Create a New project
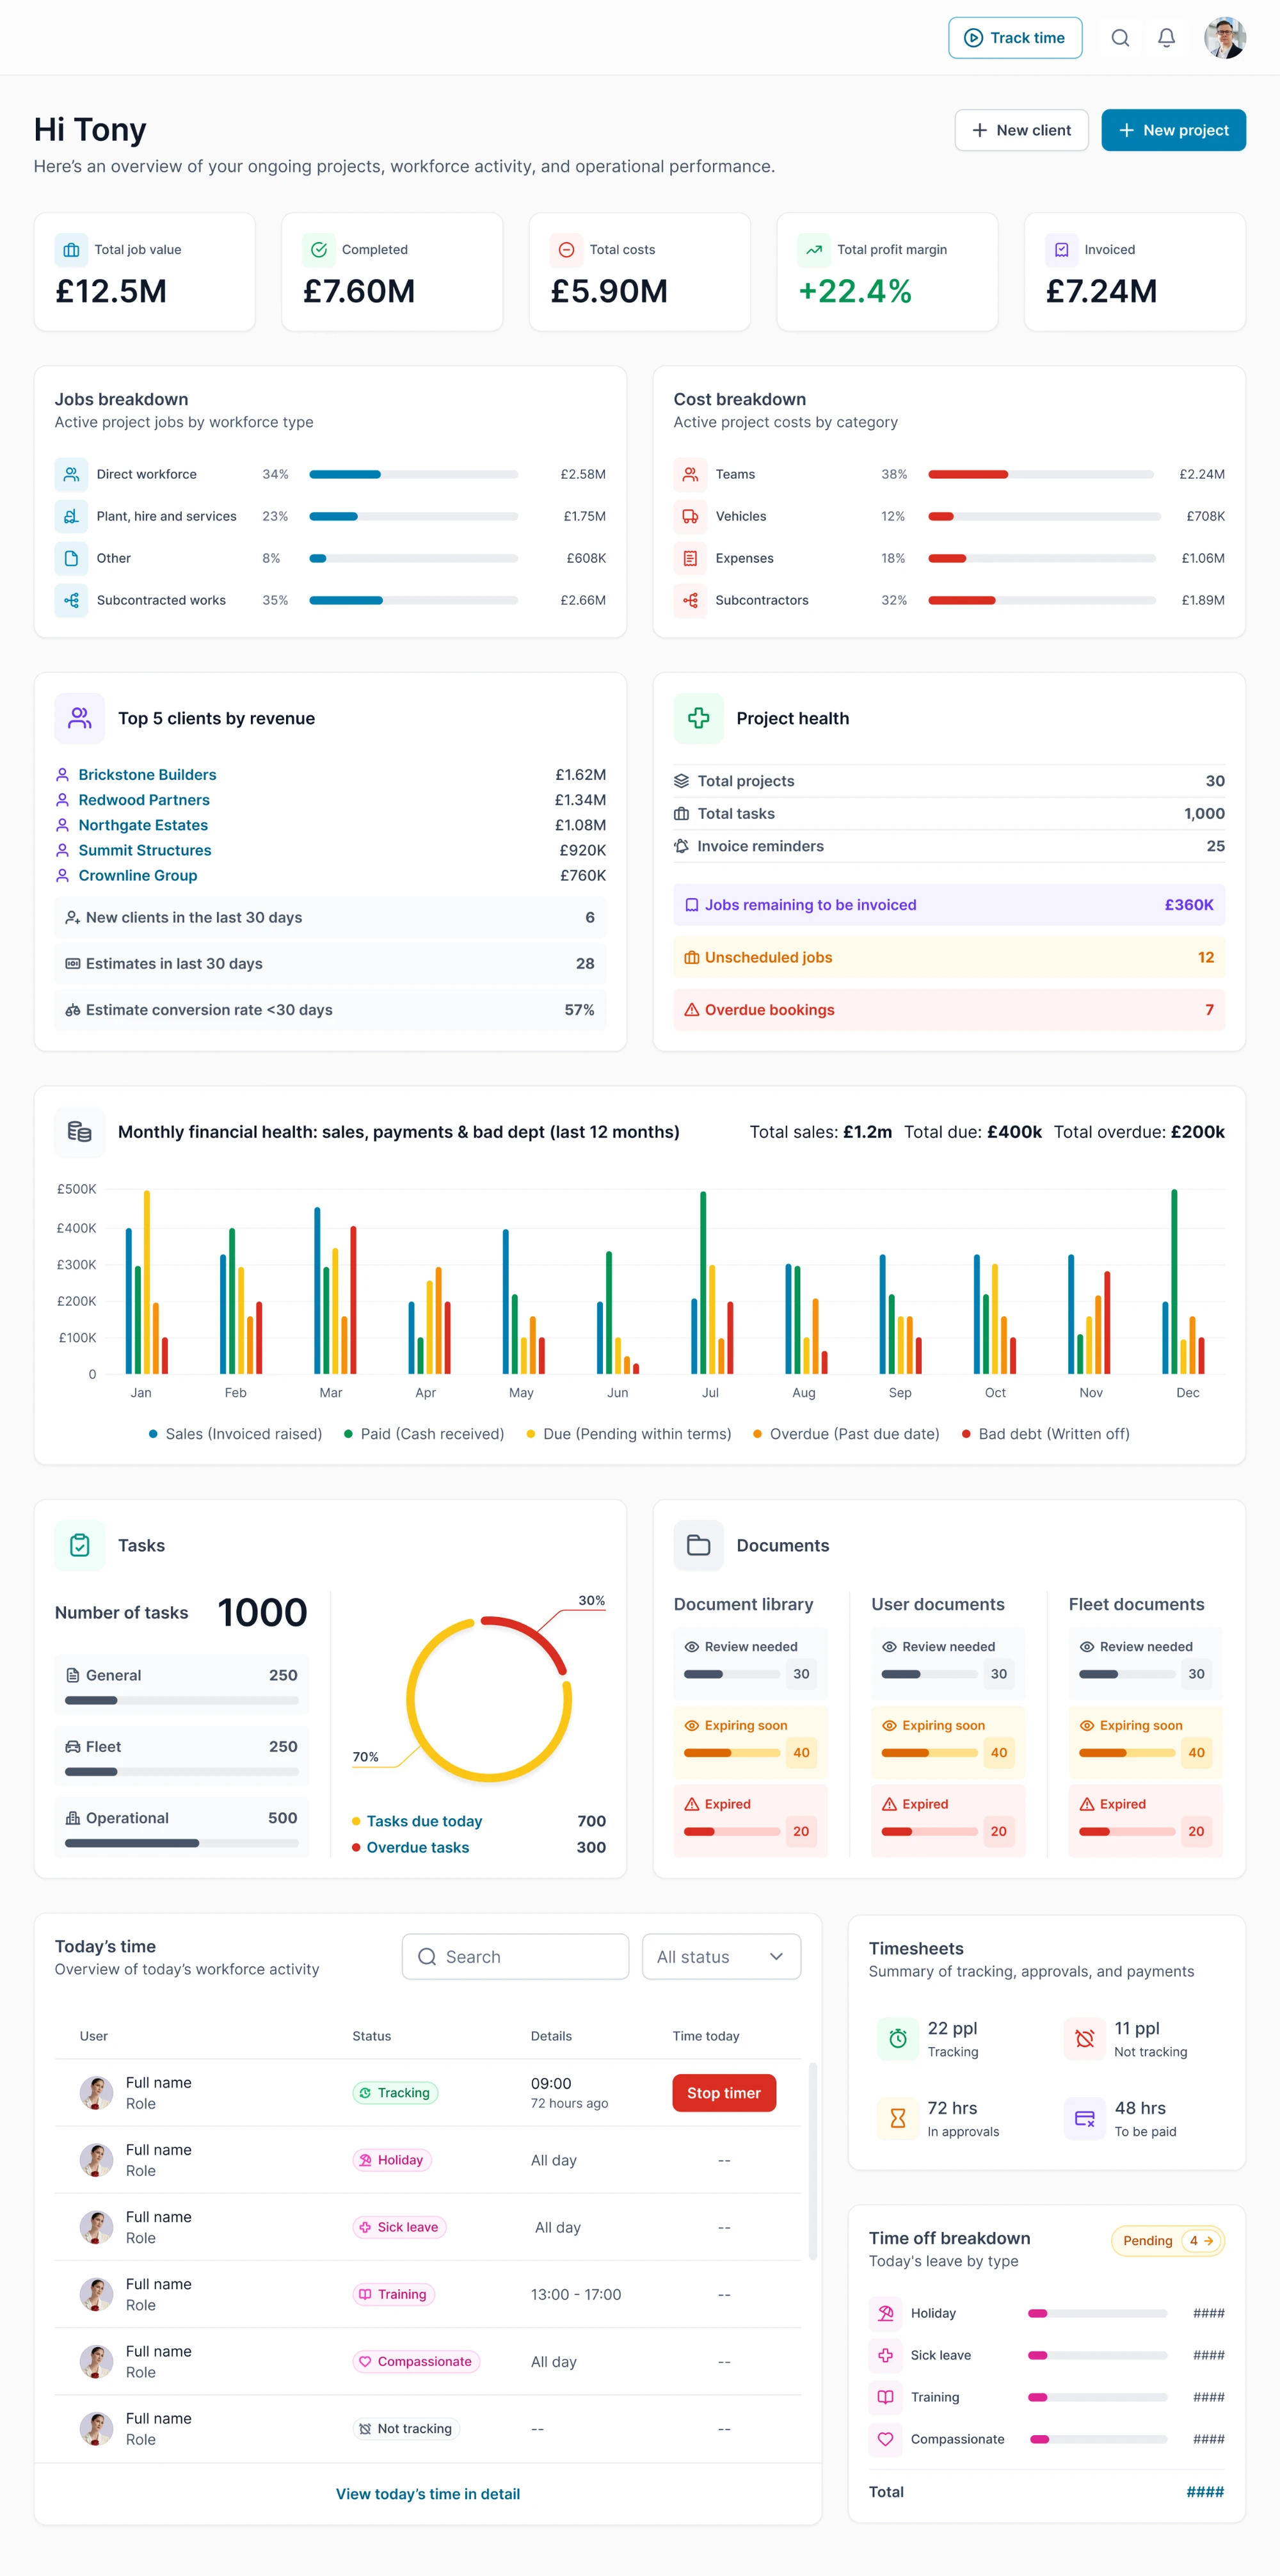Viewport: 1280px width, 2576px height. point(1173,130)
